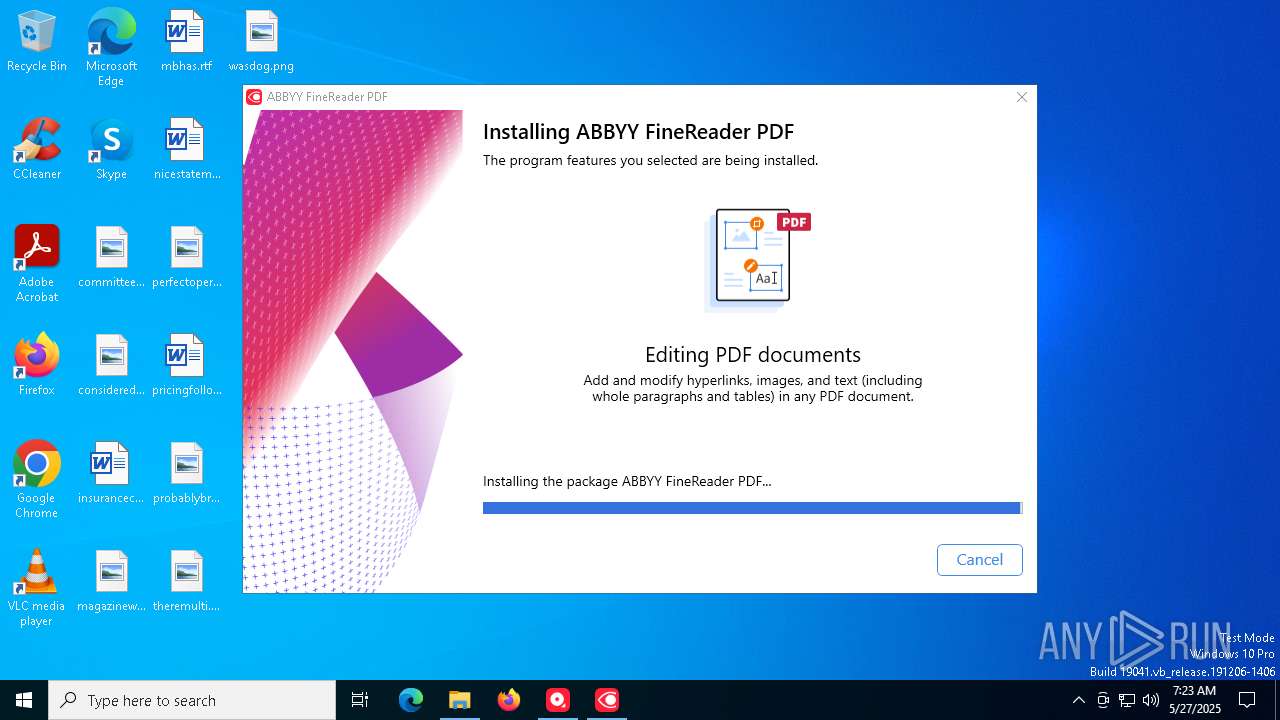Screen dimensions: 1280x720
Task: Click the Editing PDF documents illustration
Action: [757, 259]
